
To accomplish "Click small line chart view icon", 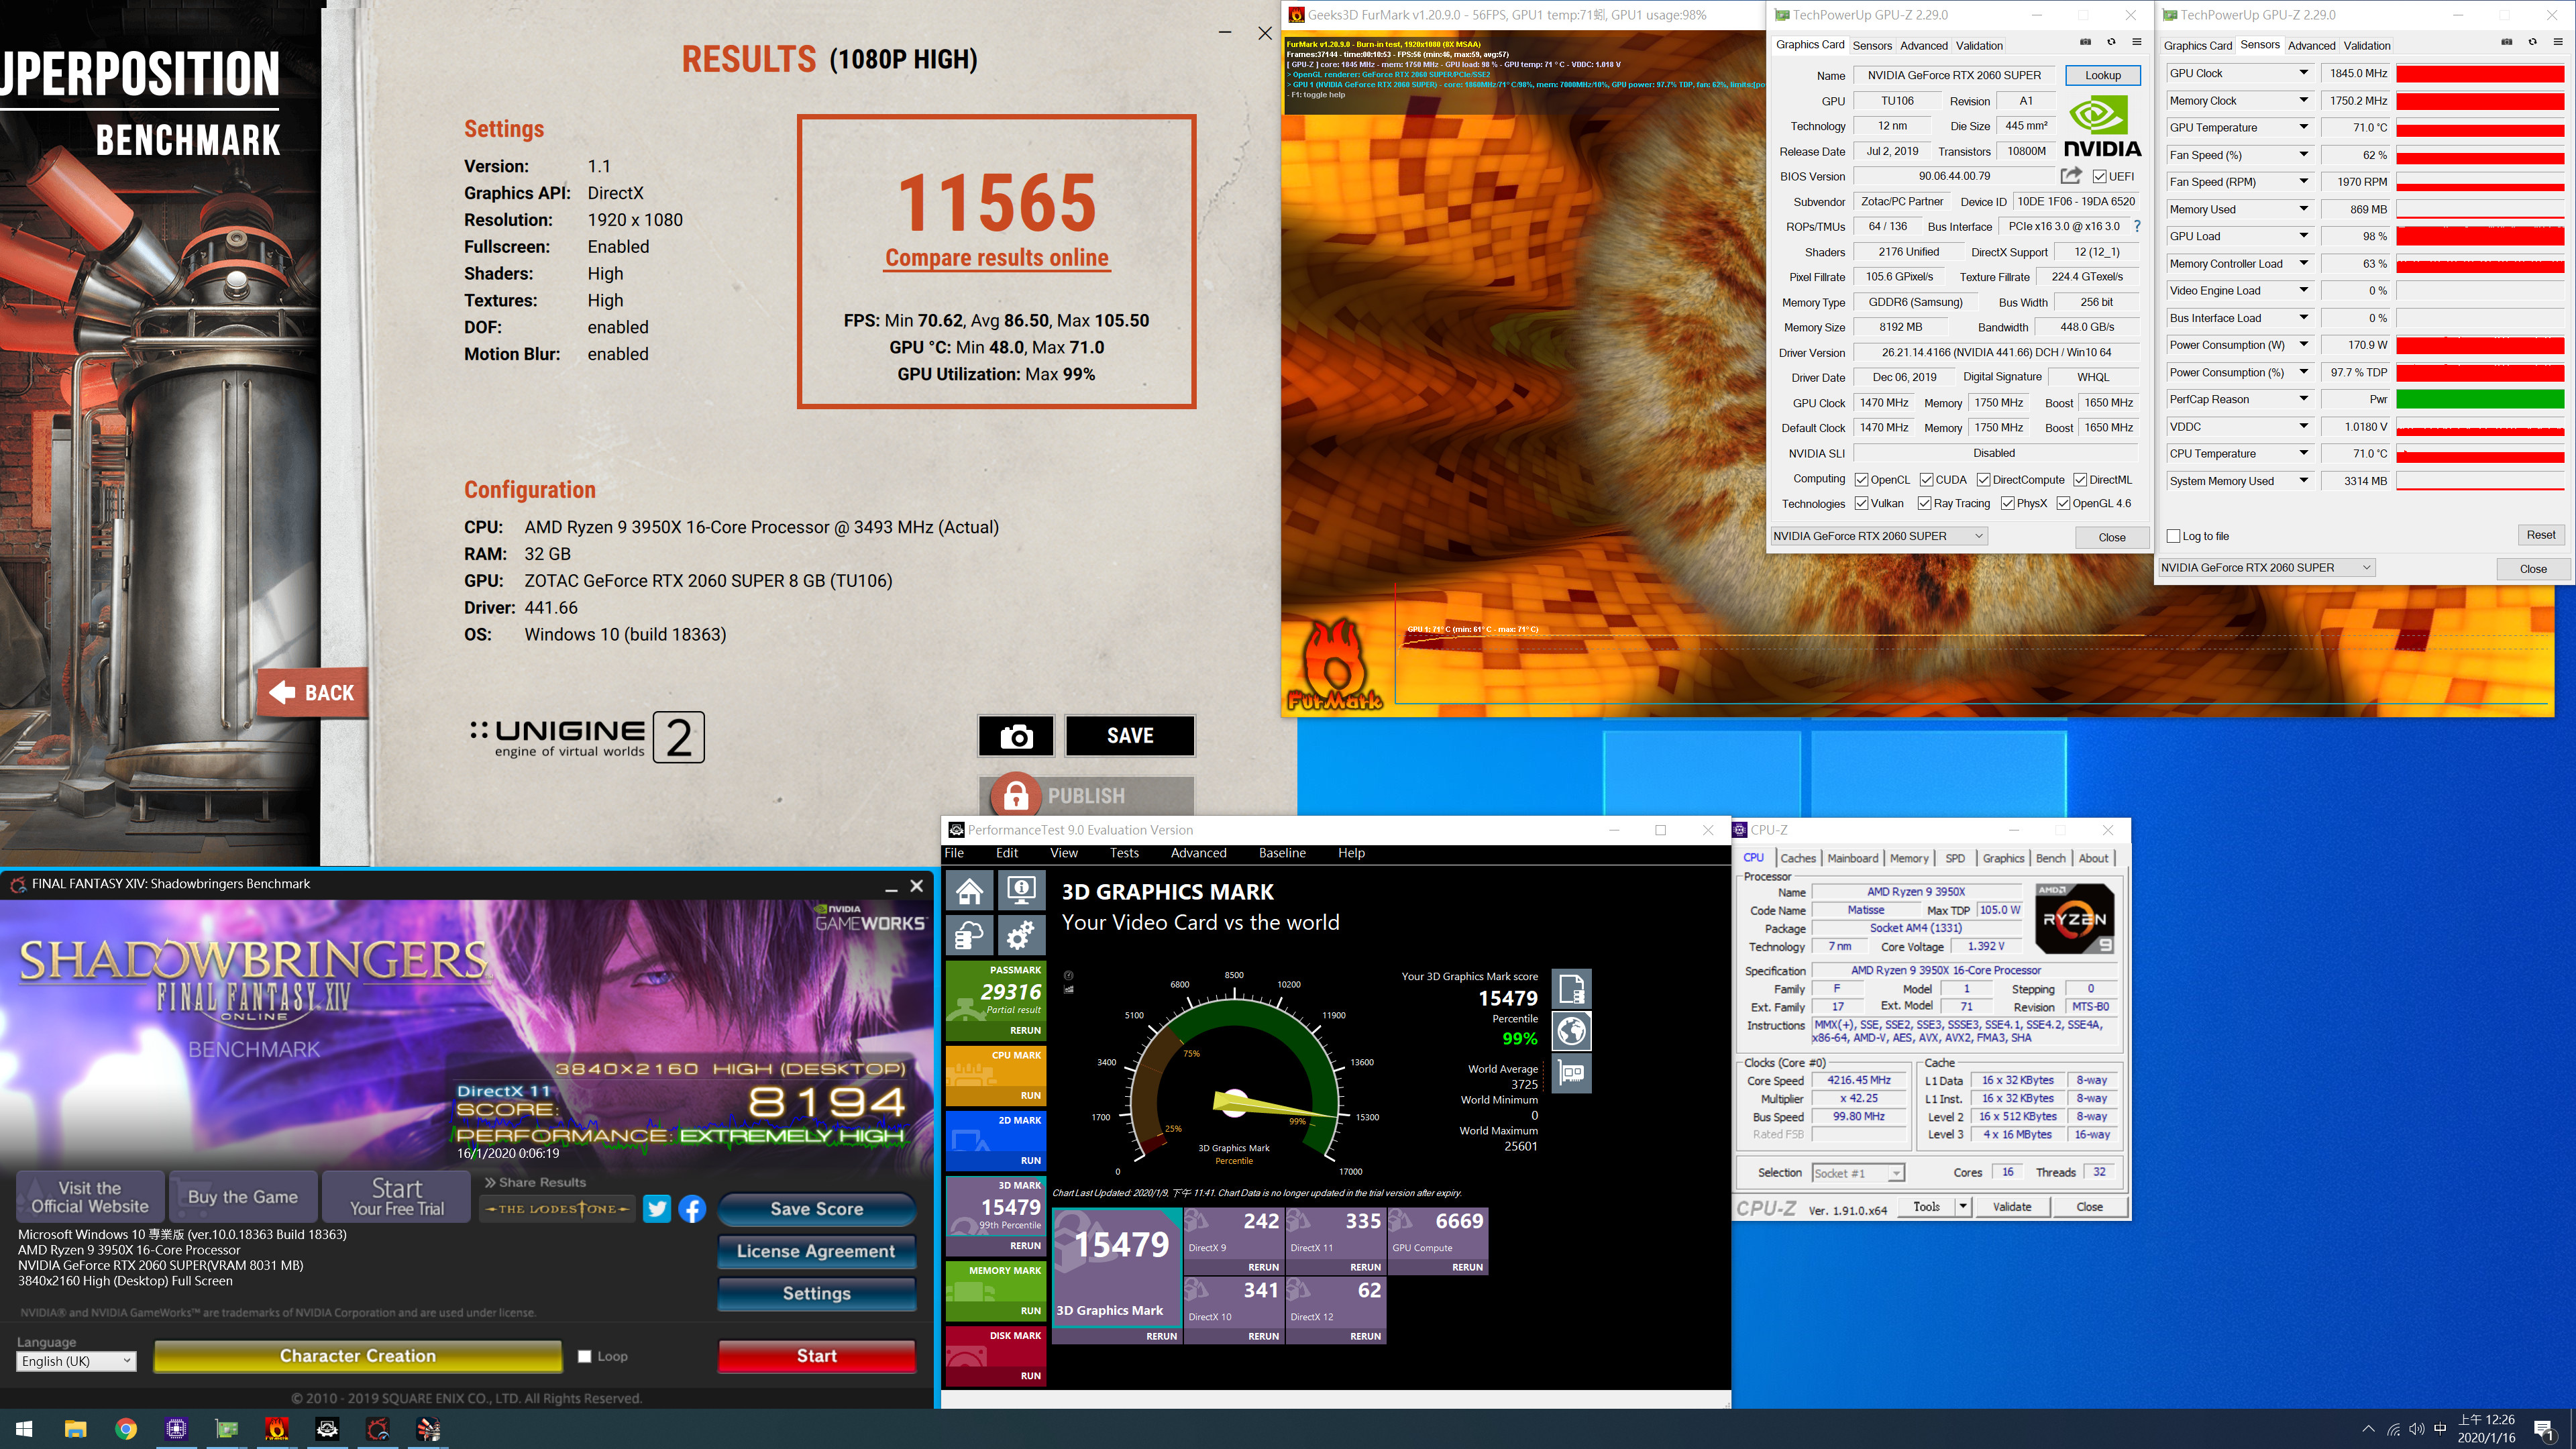I will pos(1068,989).
